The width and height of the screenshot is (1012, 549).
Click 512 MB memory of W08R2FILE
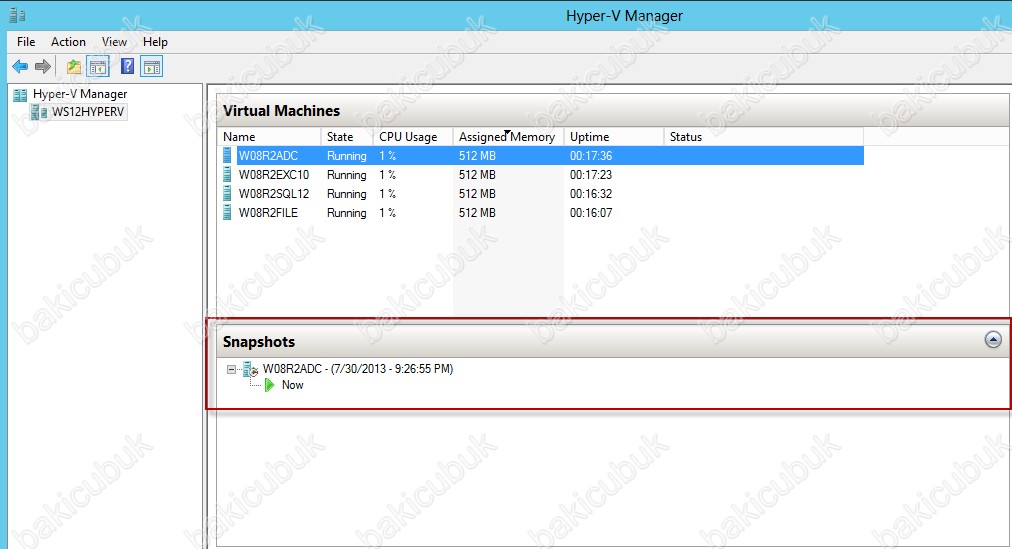(477, 212)
